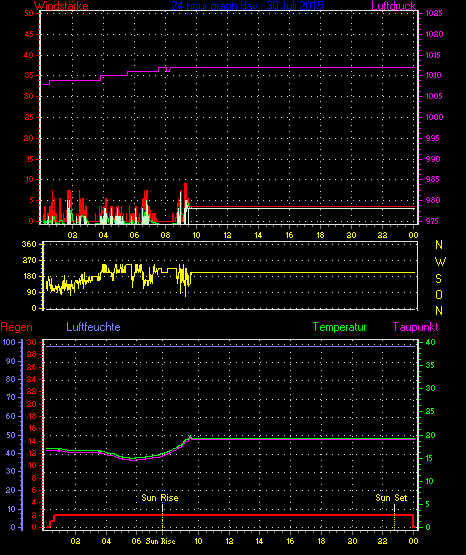Click the blue 60 humidity axis value

click(11, 416)
